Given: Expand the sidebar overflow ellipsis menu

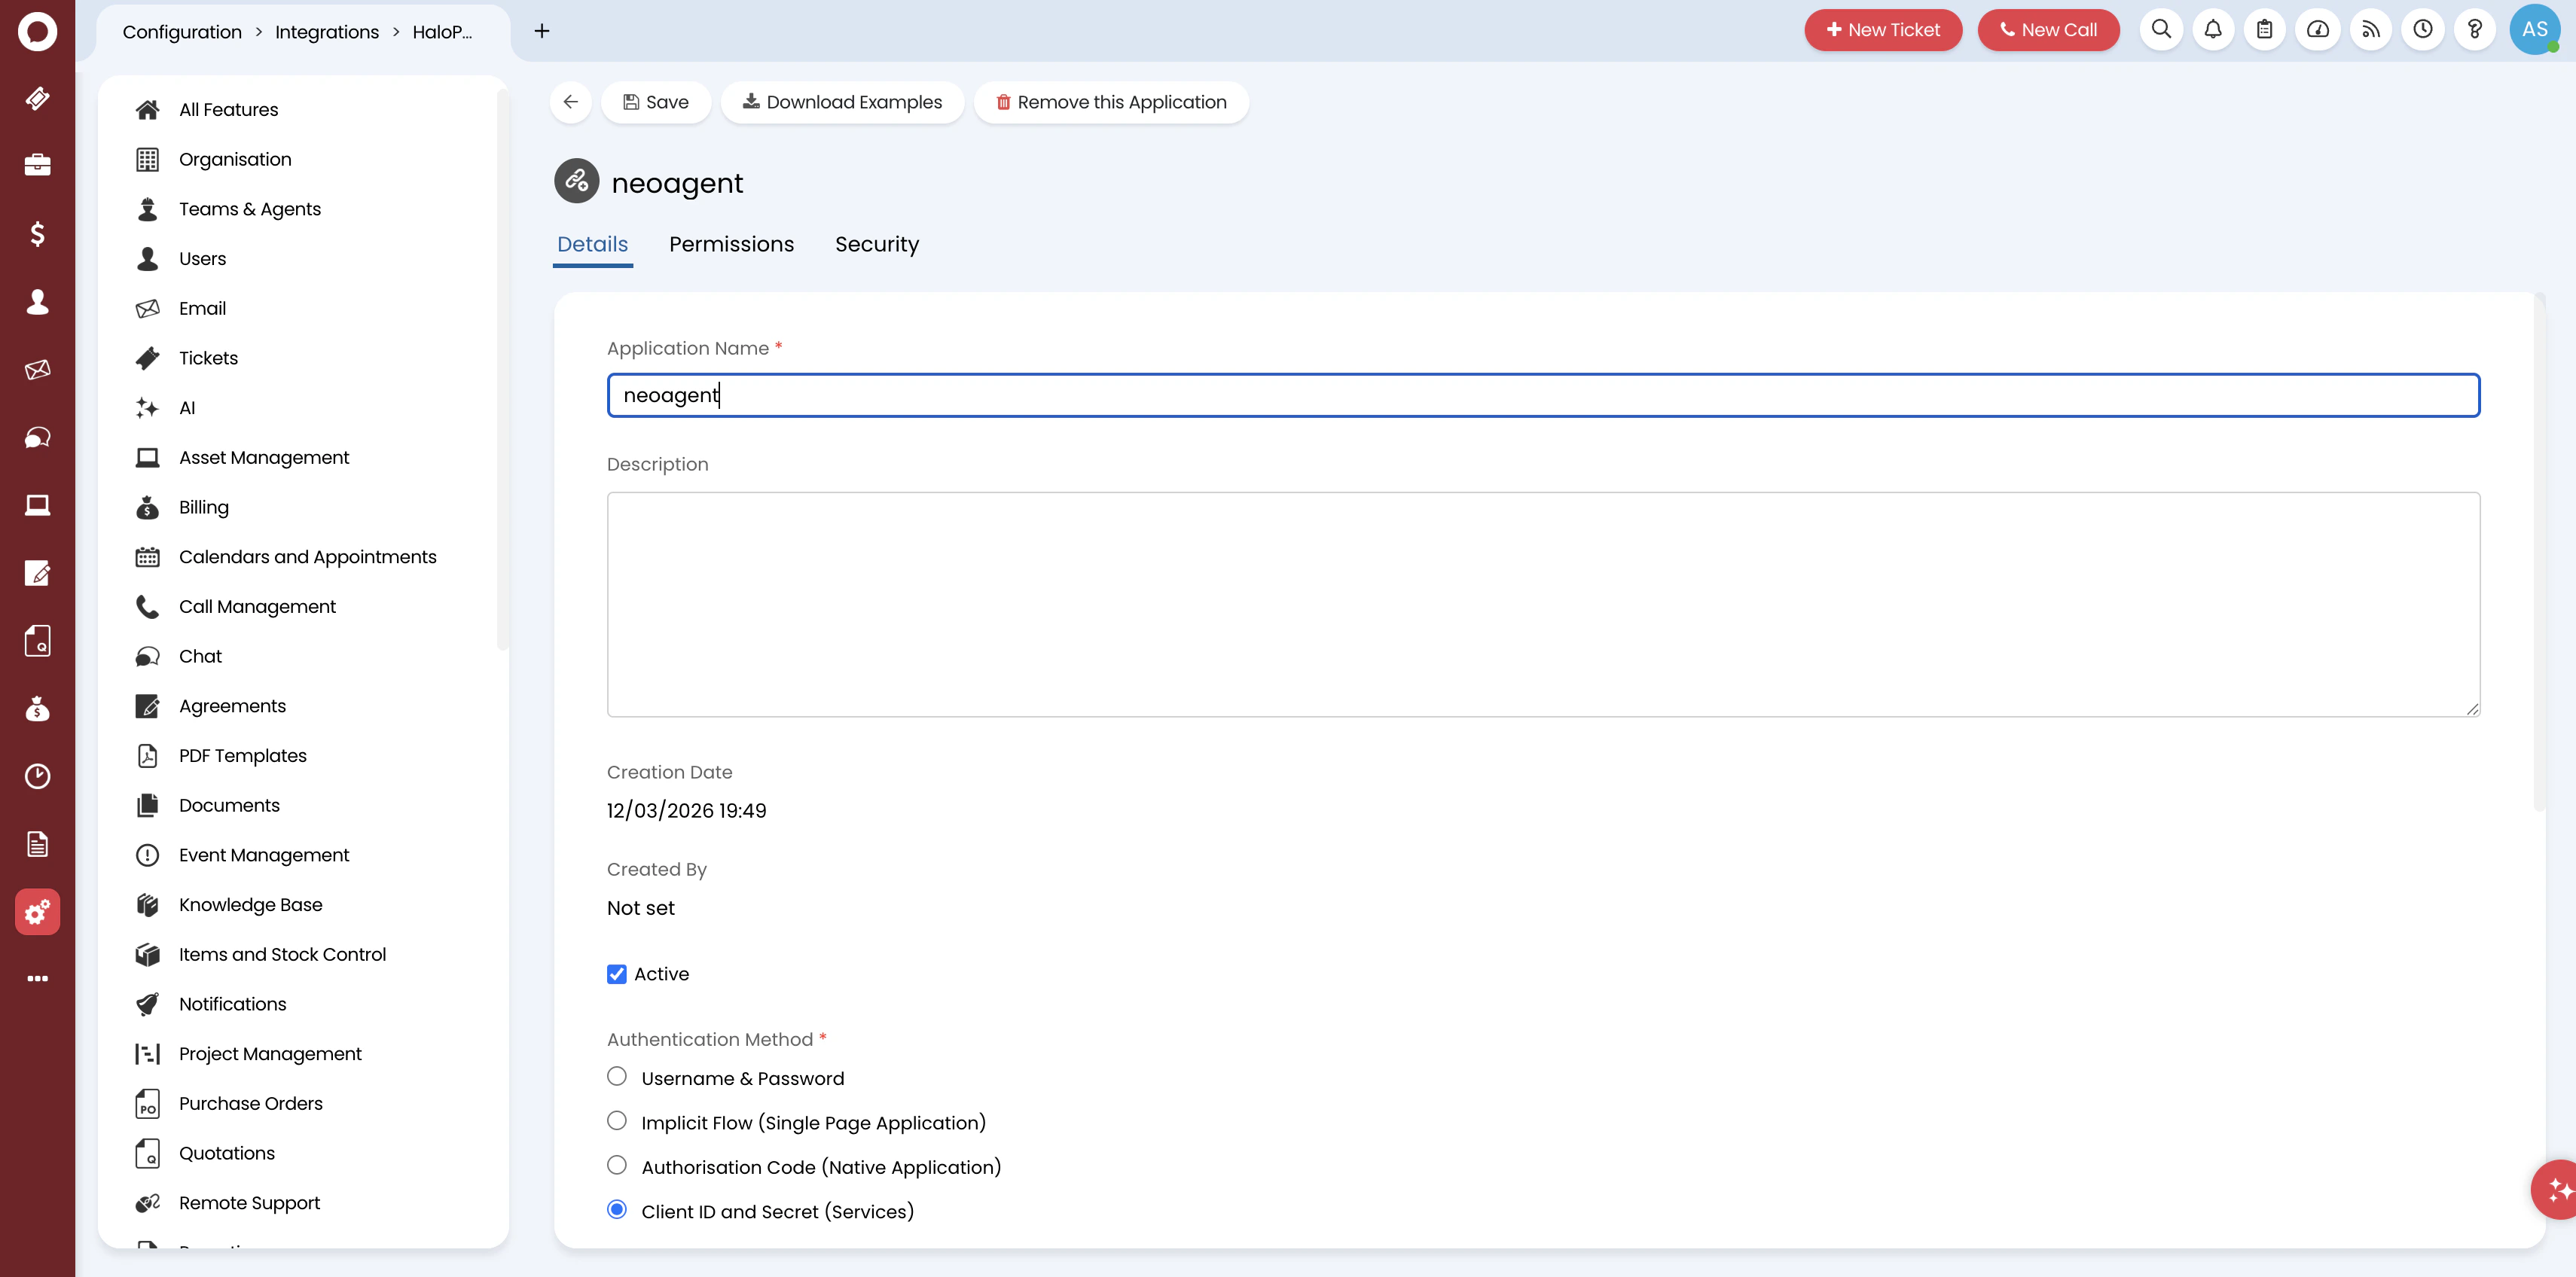Looking at the screenshot, I should 37,977.
